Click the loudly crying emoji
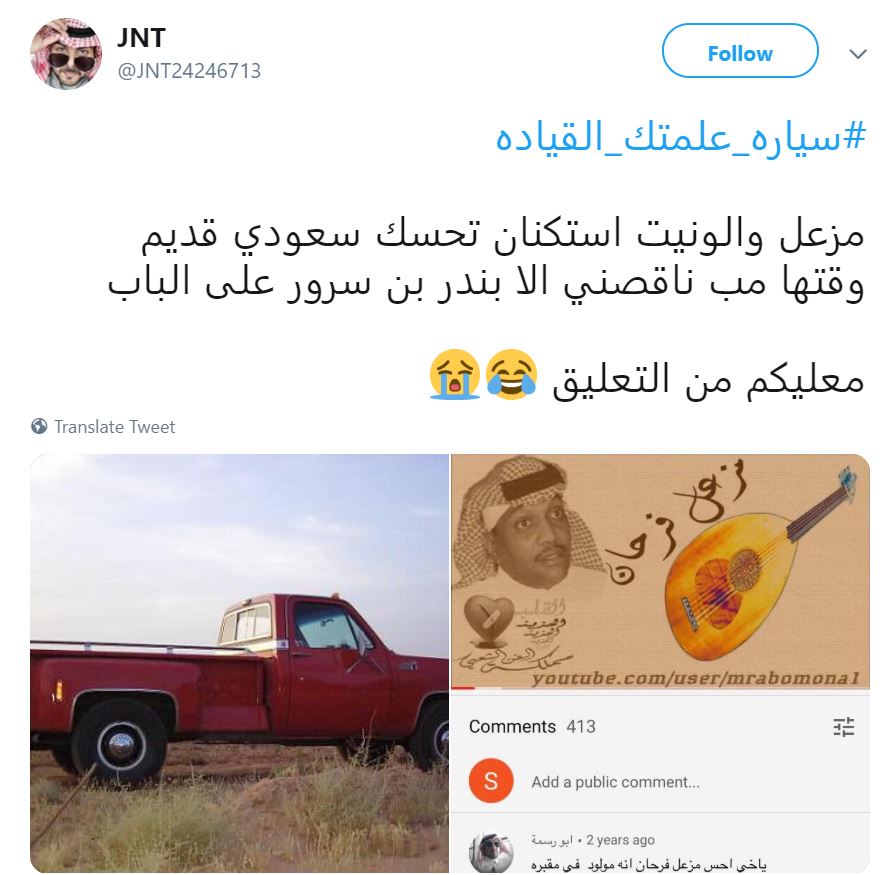This screenshot has height=875, width=882. pos(454,375)
